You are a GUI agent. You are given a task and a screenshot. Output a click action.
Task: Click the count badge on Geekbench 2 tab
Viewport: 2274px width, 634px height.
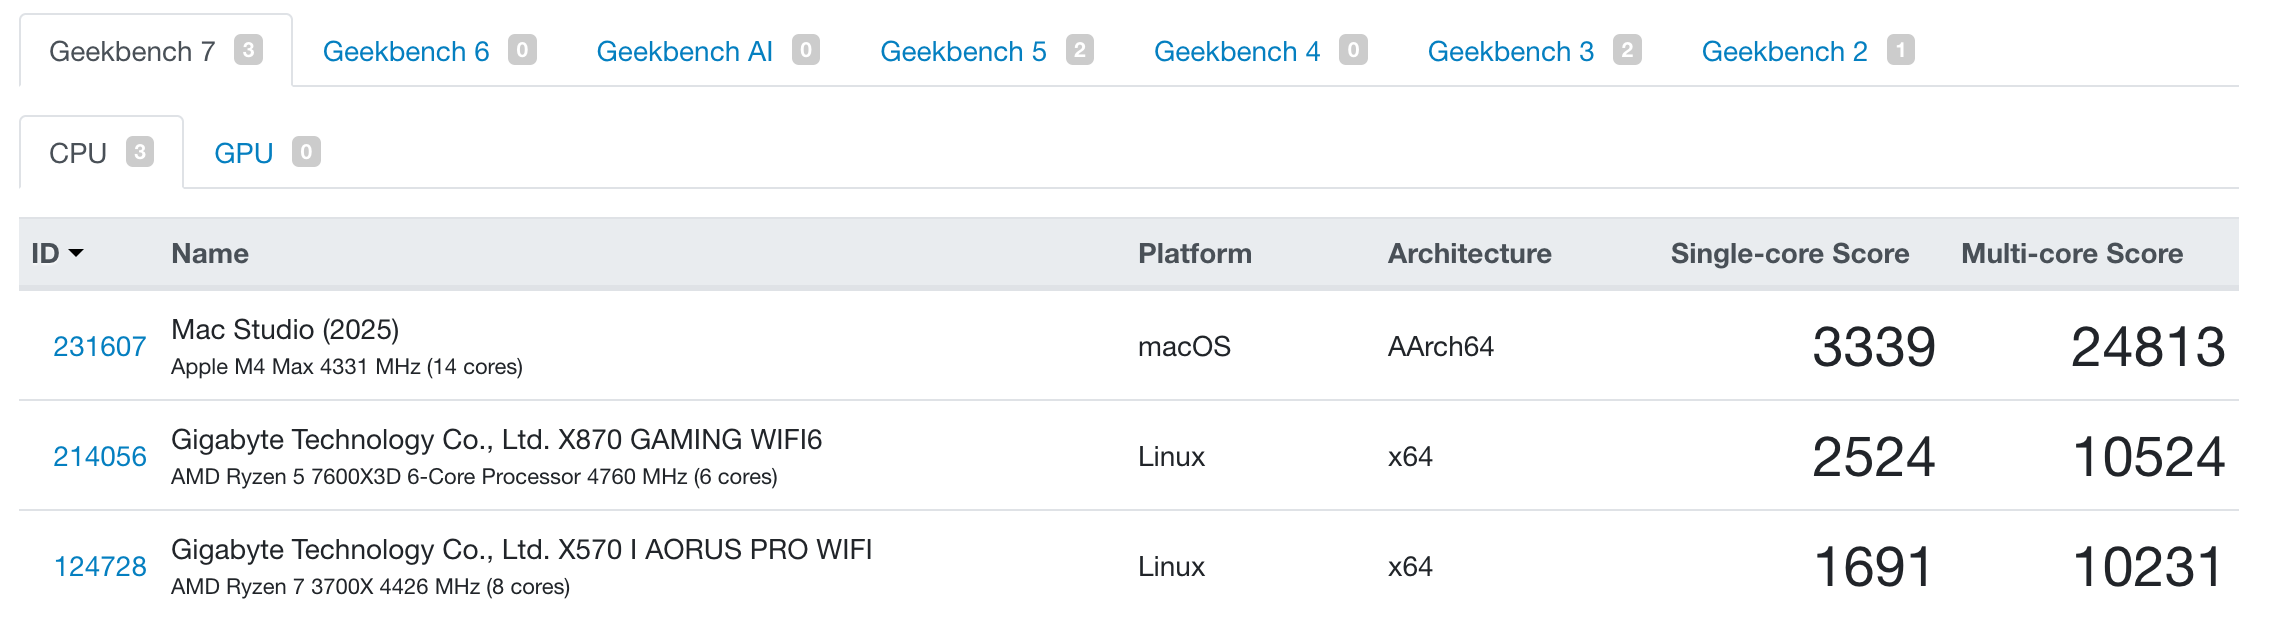1901,50
